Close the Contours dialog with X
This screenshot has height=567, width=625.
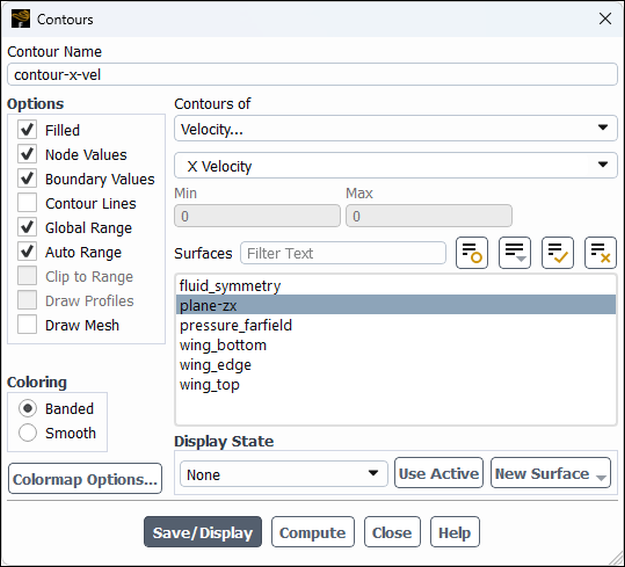[x=605, y=18]
